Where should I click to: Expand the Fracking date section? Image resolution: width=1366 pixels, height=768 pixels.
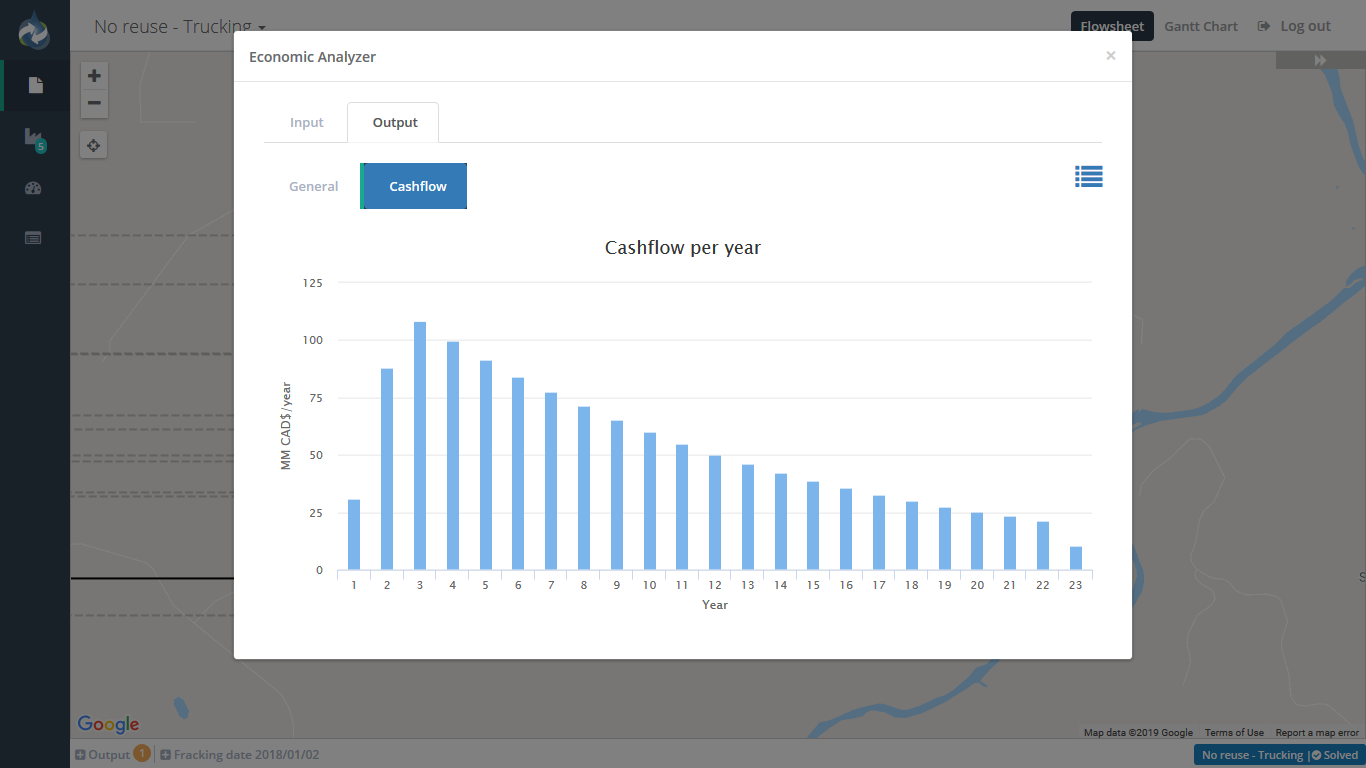pos(240,755)
